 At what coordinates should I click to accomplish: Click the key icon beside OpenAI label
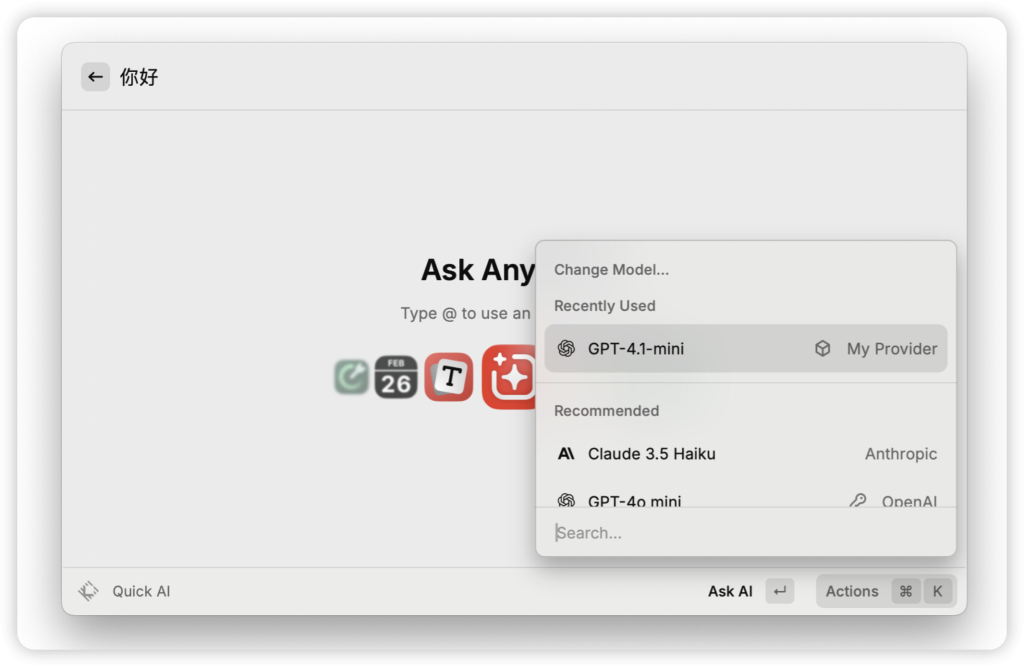coord(857,500)
